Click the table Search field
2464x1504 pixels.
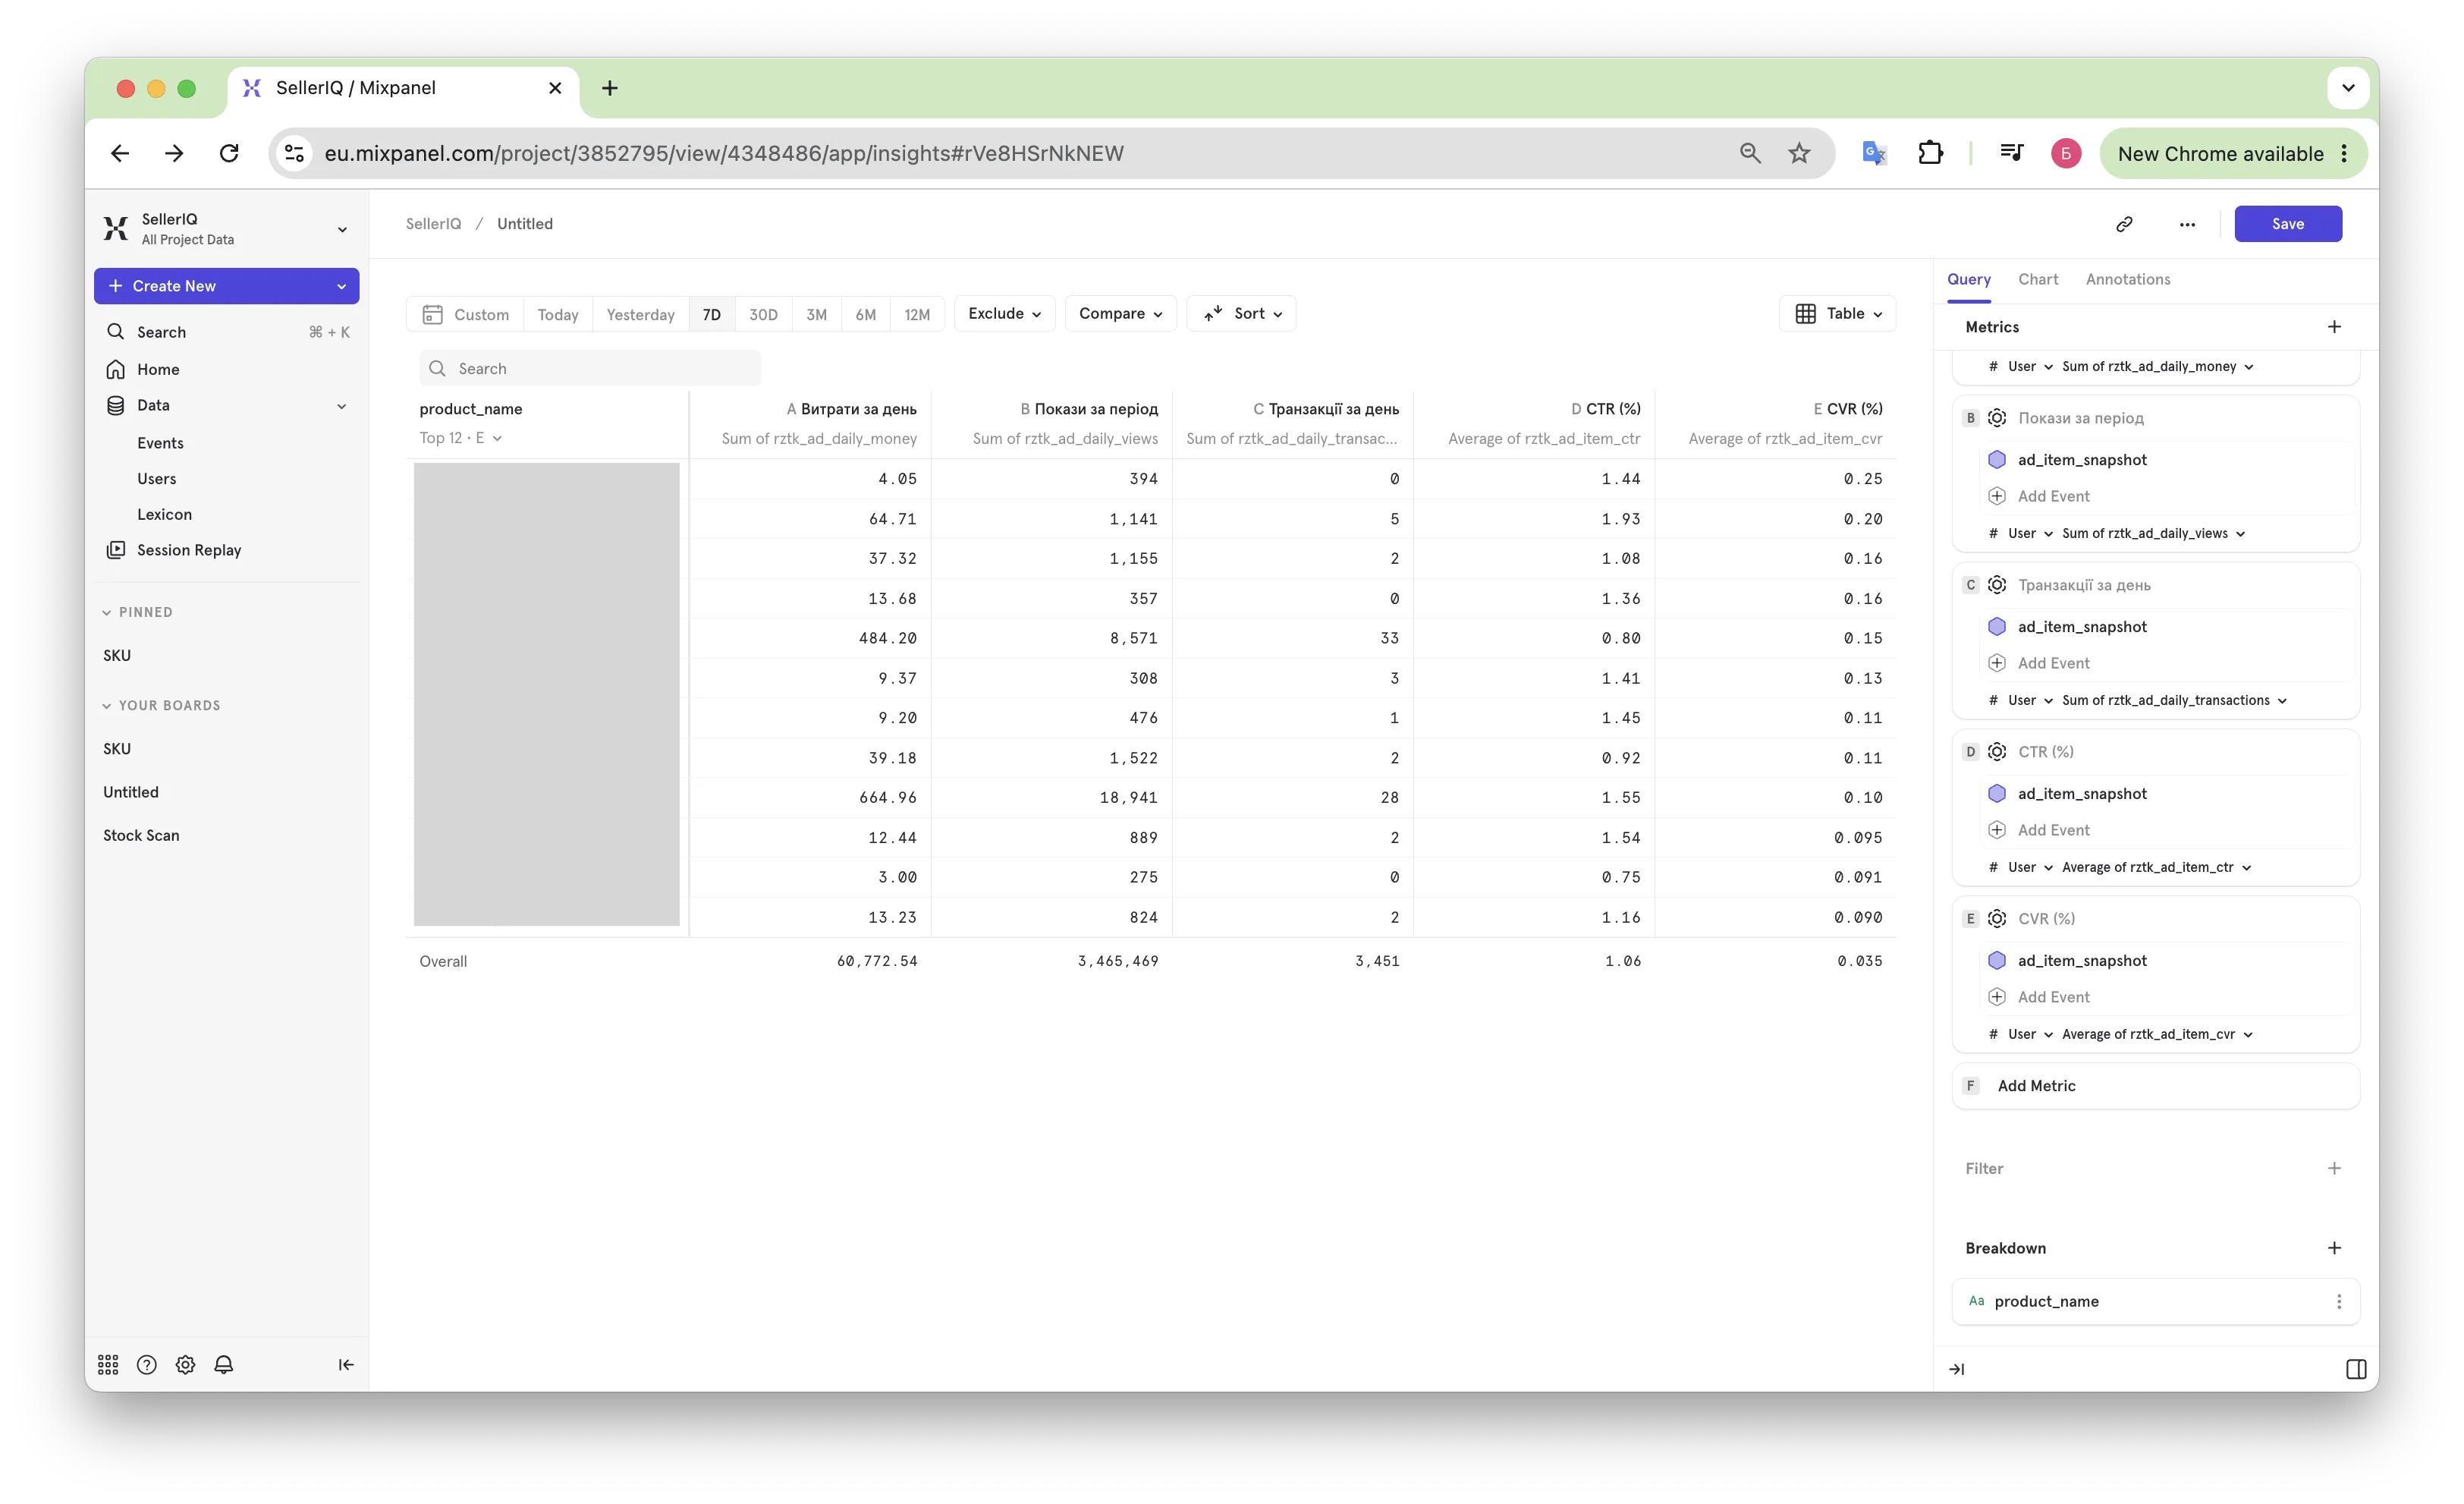590,369
